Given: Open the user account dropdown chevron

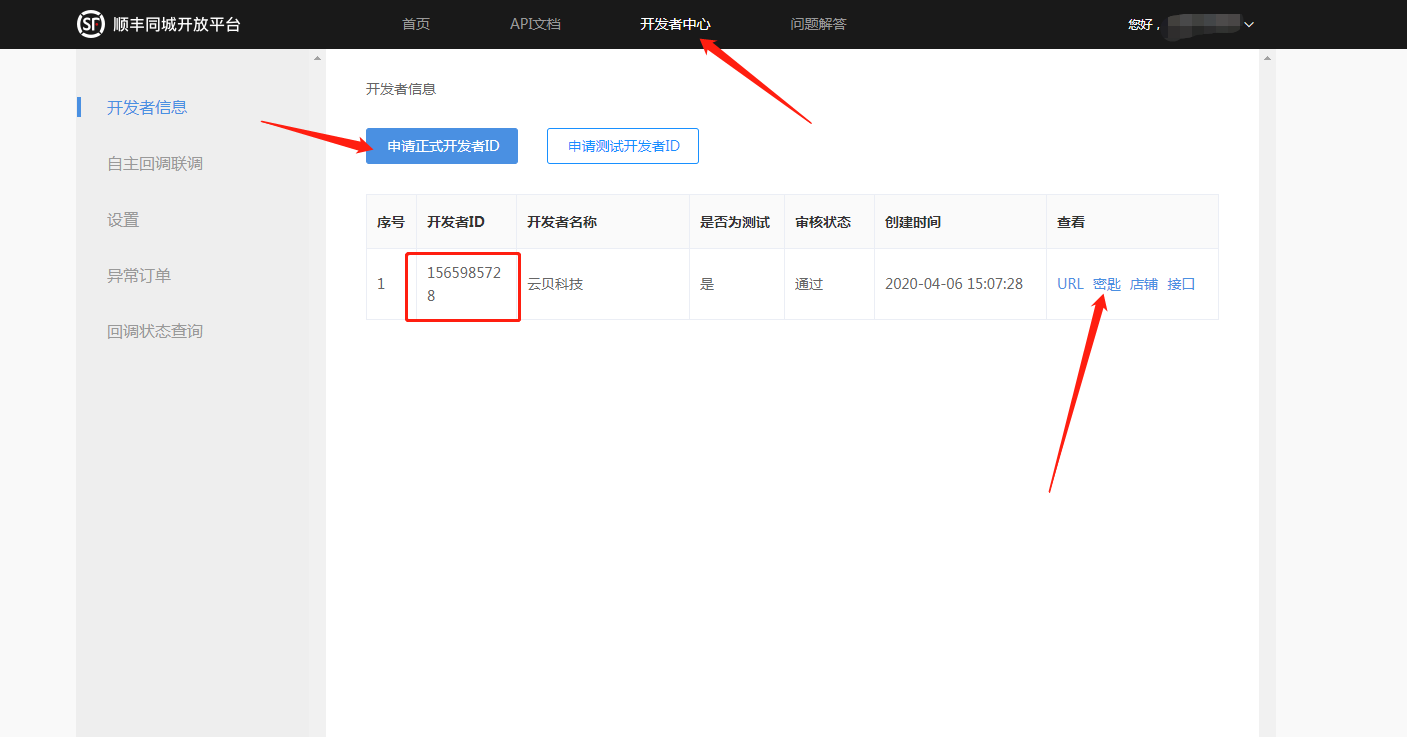Looking at the screenshot, I should tap(1249, 25).
